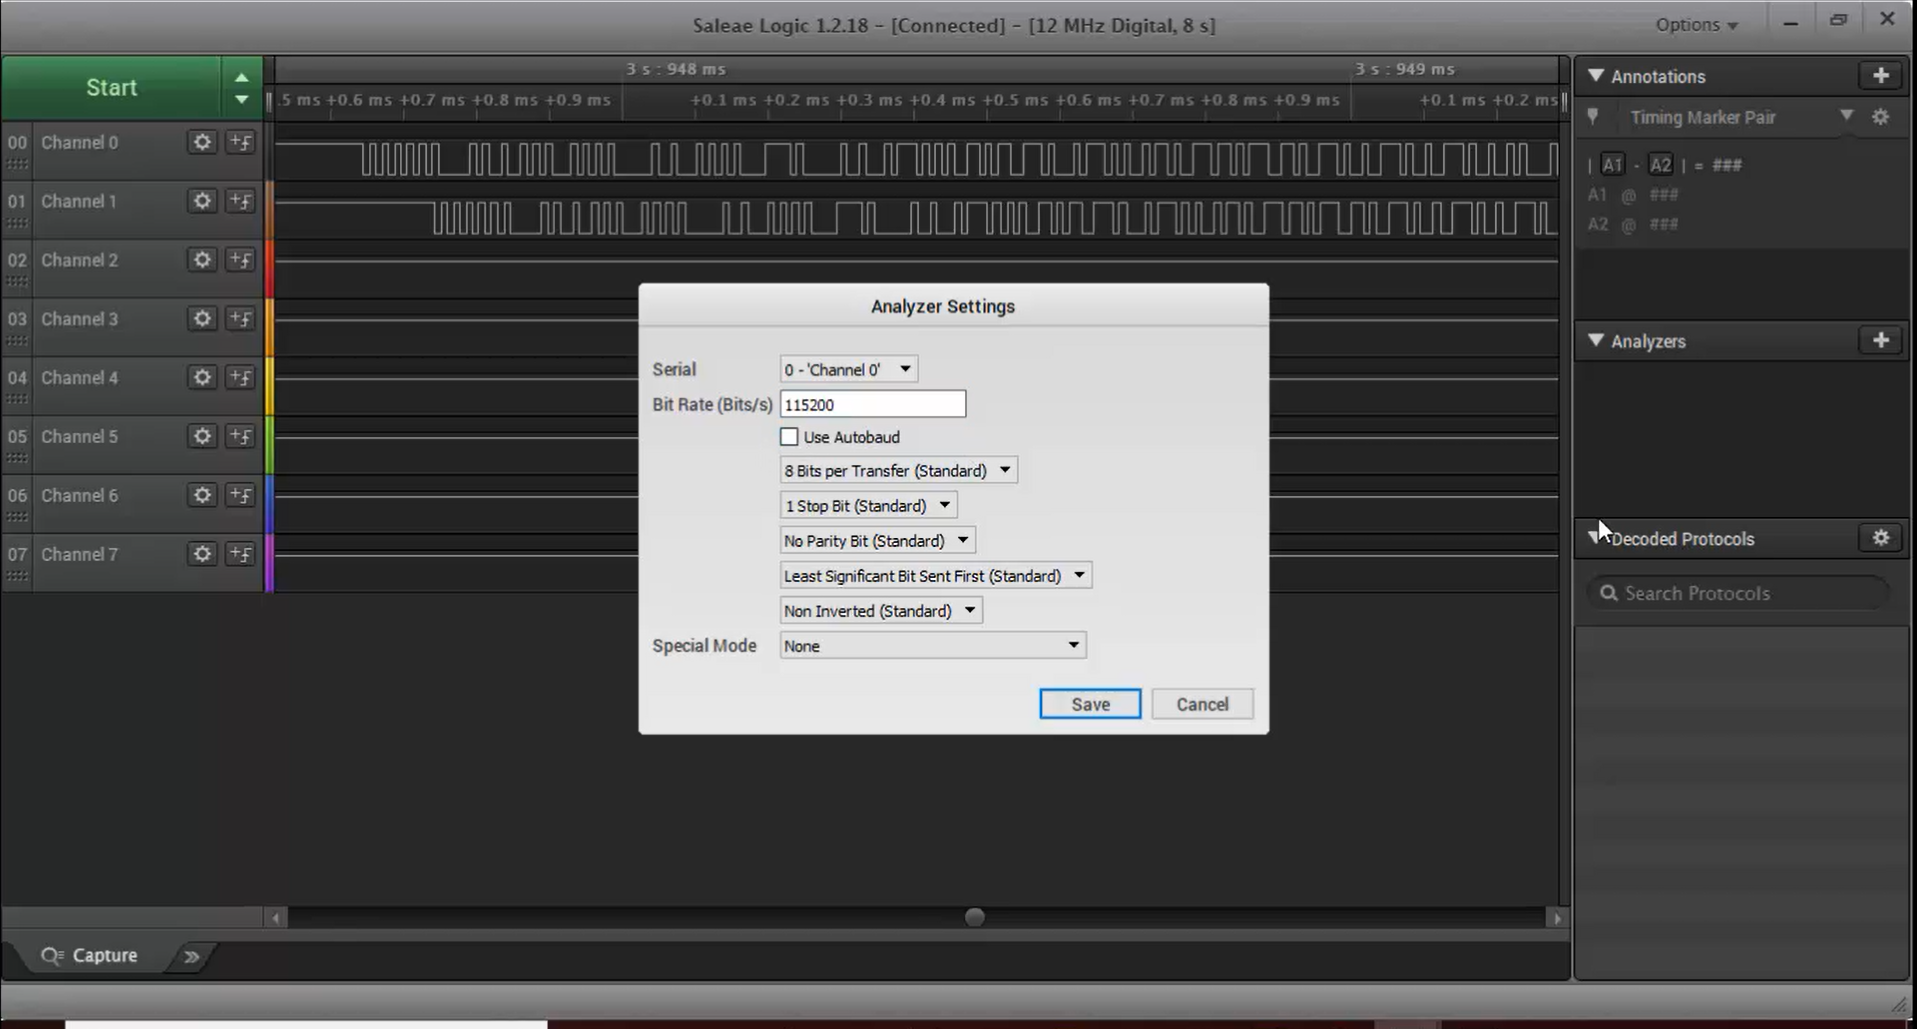Collapse the Analyzers panel
The height and width of the screenshot is (1029, 1917).
(x=1595, y=341)
